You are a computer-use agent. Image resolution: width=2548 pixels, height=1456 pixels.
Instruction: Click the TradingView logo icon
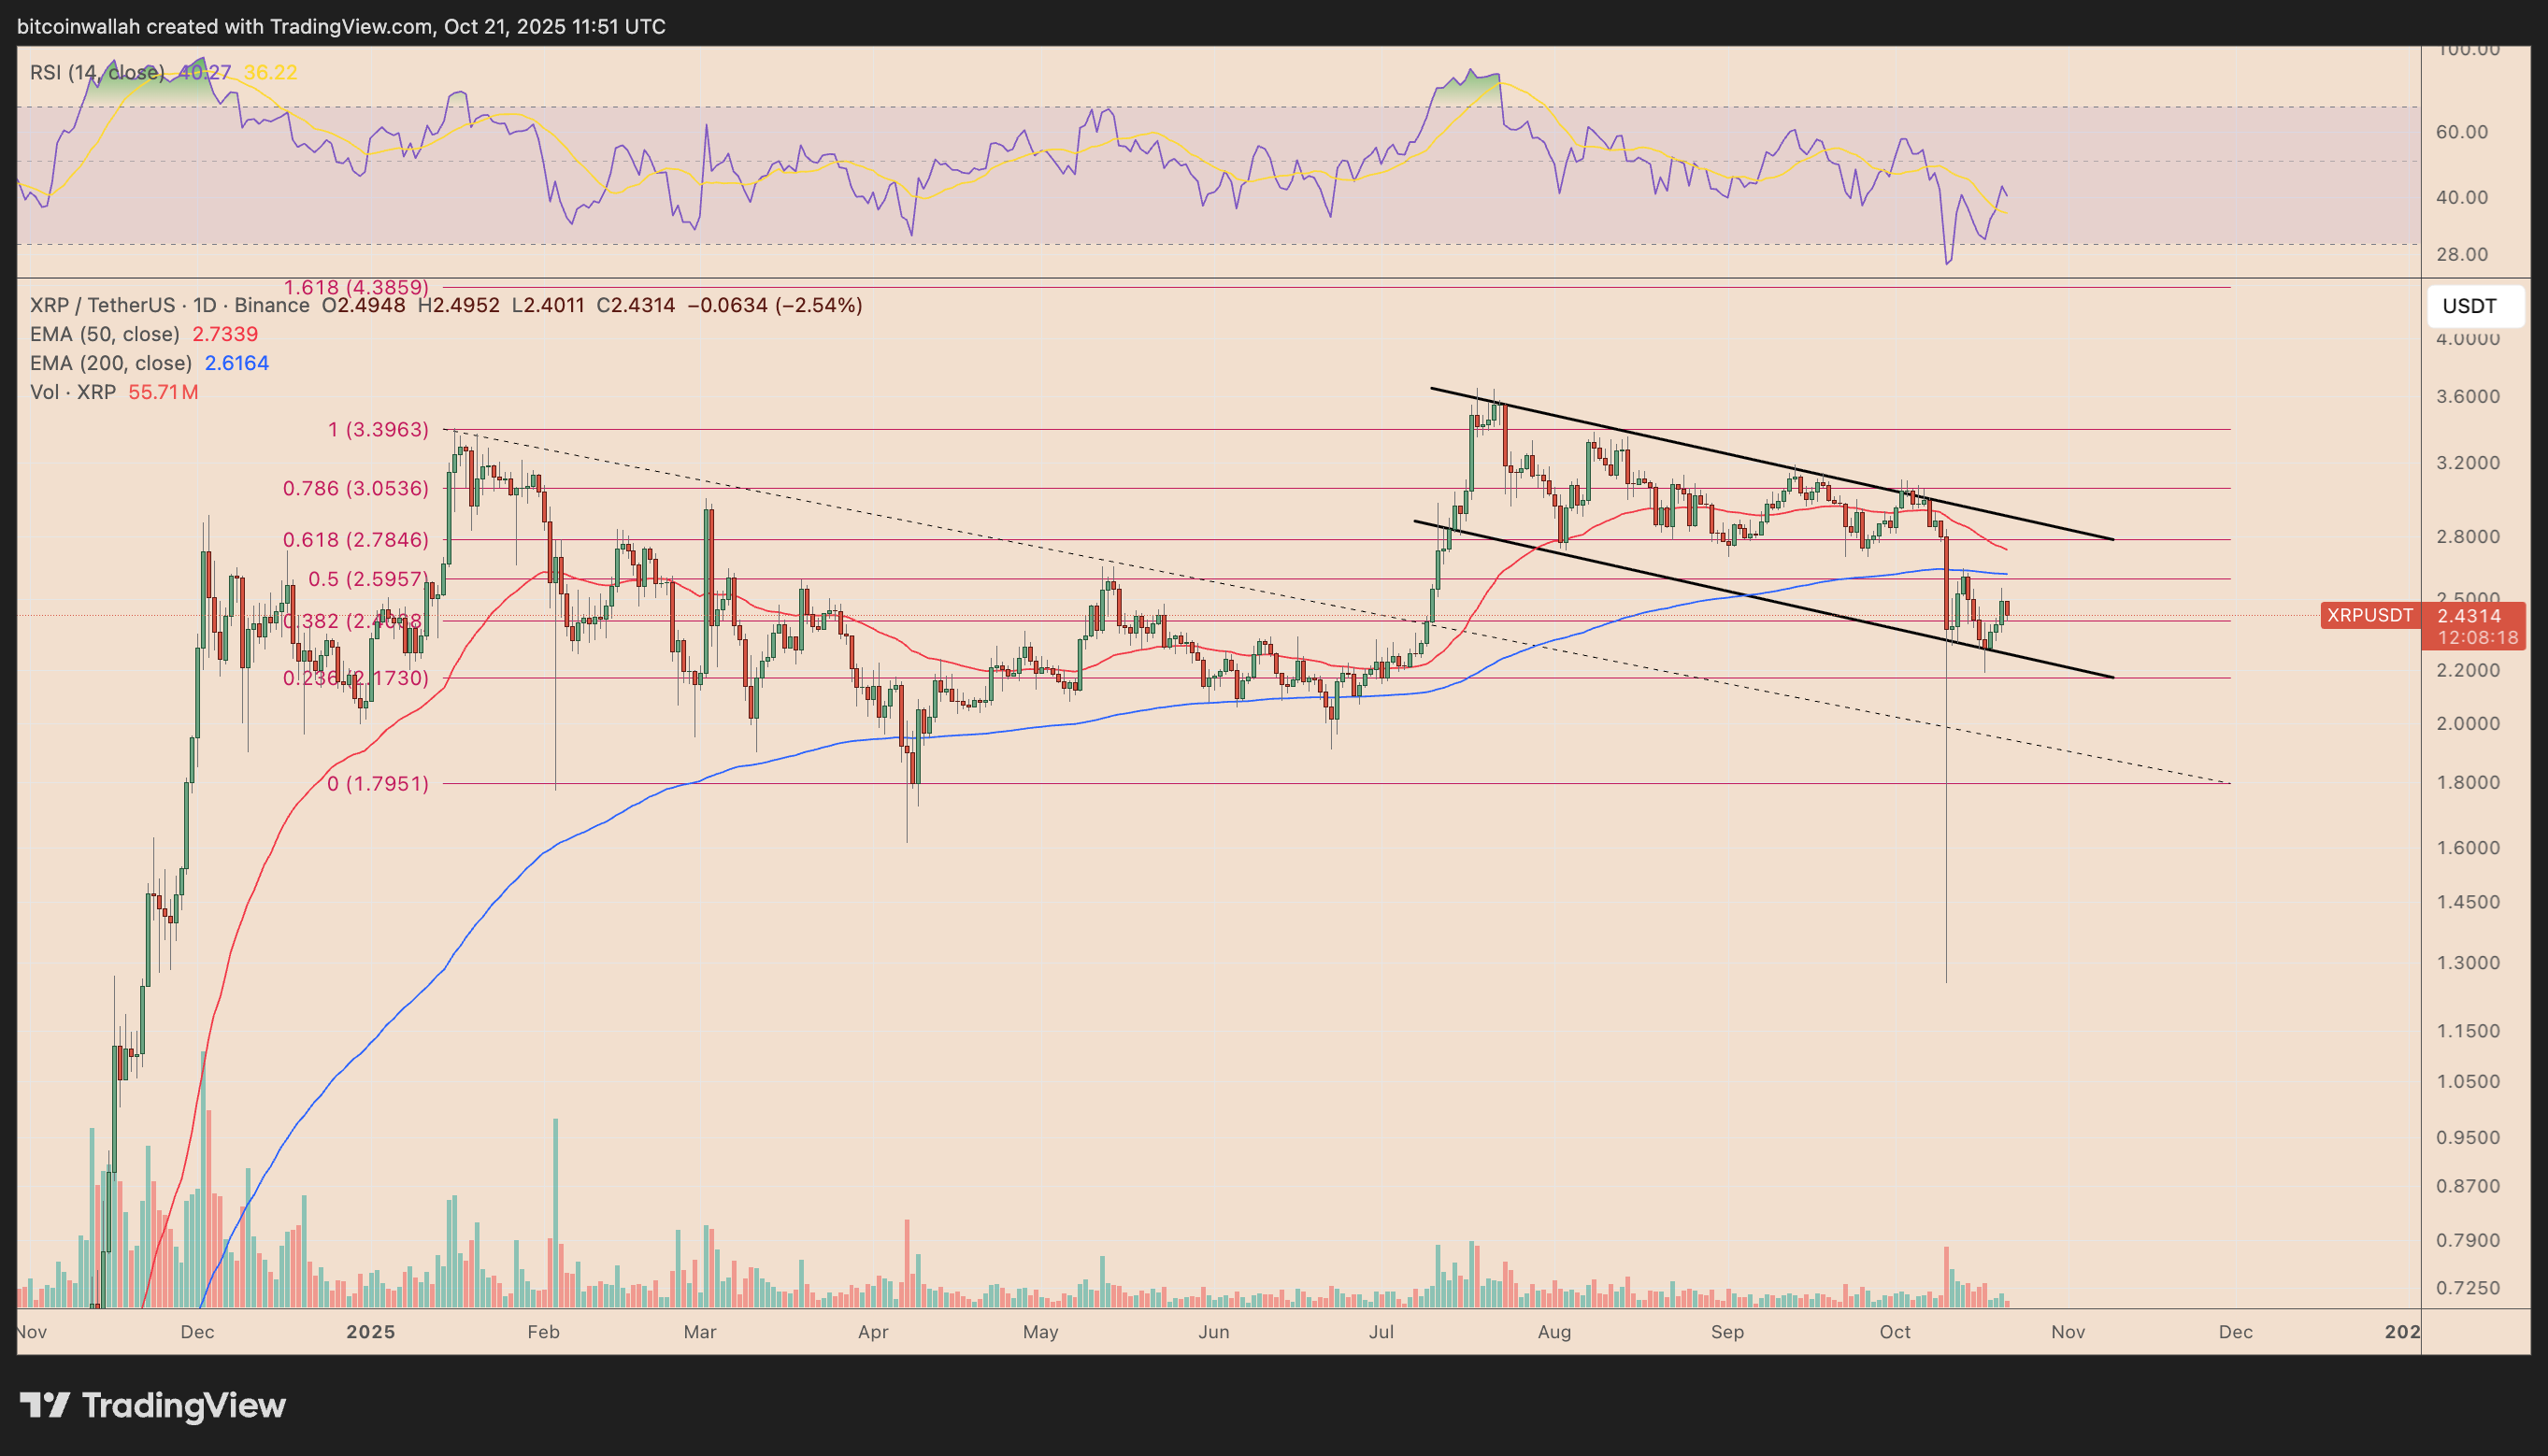click(x=45, y=1405)
